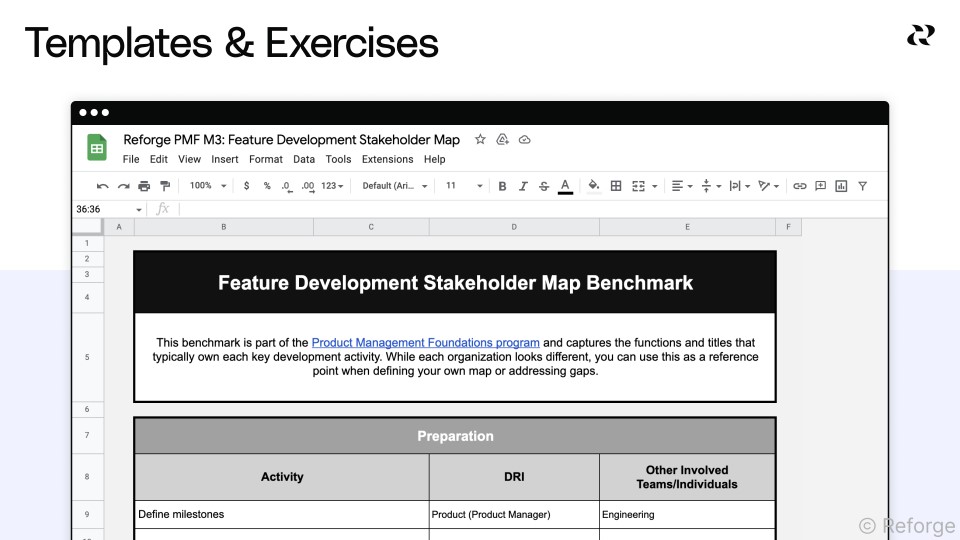Select the Product (Product Manager) cell
The width and height of the screenshot is (960, 540).
pos(514,514)
